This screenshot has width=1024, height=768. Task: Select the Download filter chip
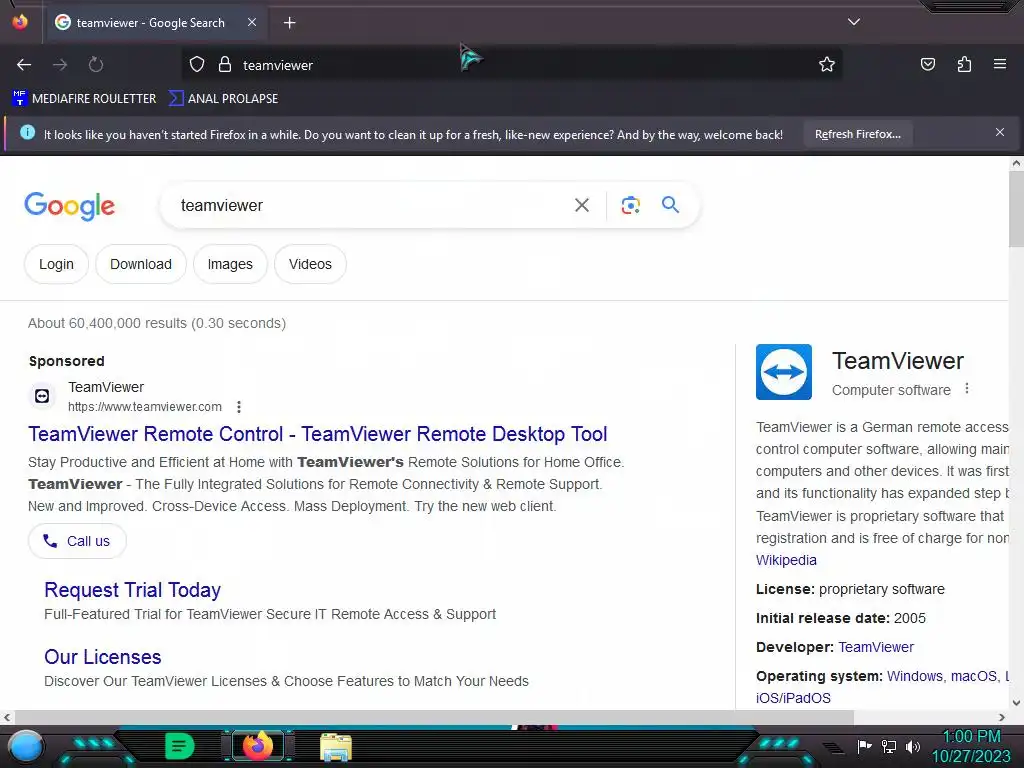[x=140, y=264]
